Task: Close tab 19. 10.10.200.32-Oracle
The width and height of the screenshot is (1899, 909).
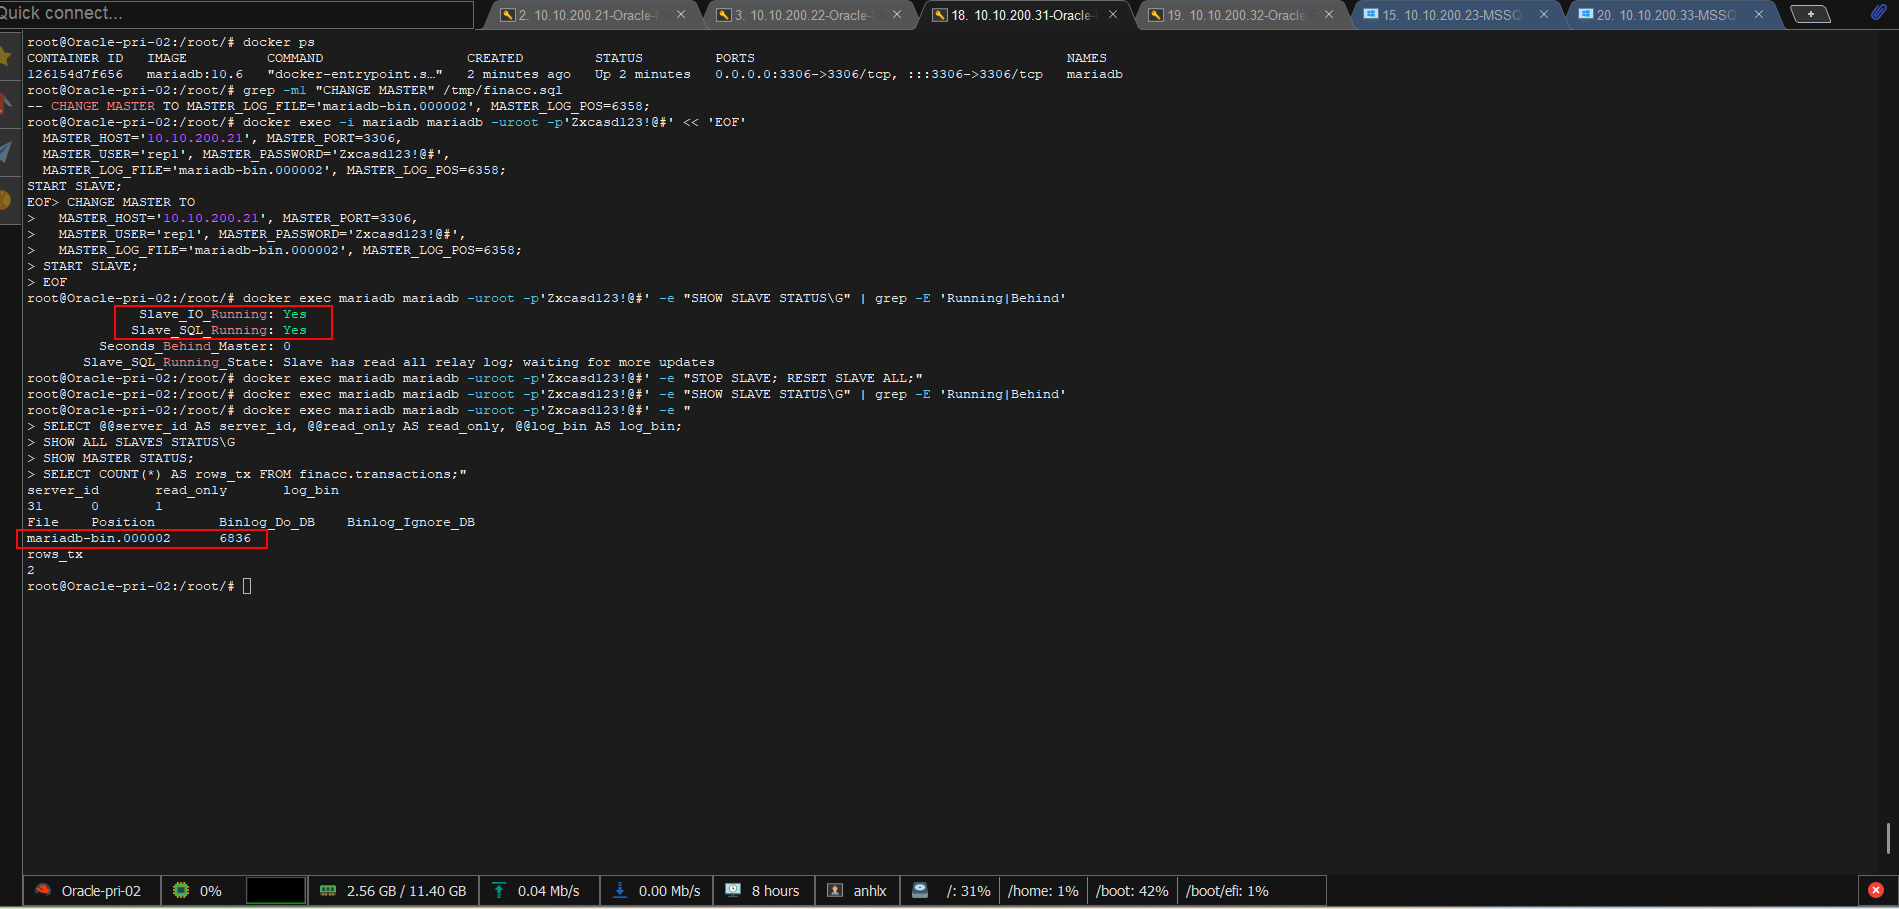Action: click(x=1329, y=15)
